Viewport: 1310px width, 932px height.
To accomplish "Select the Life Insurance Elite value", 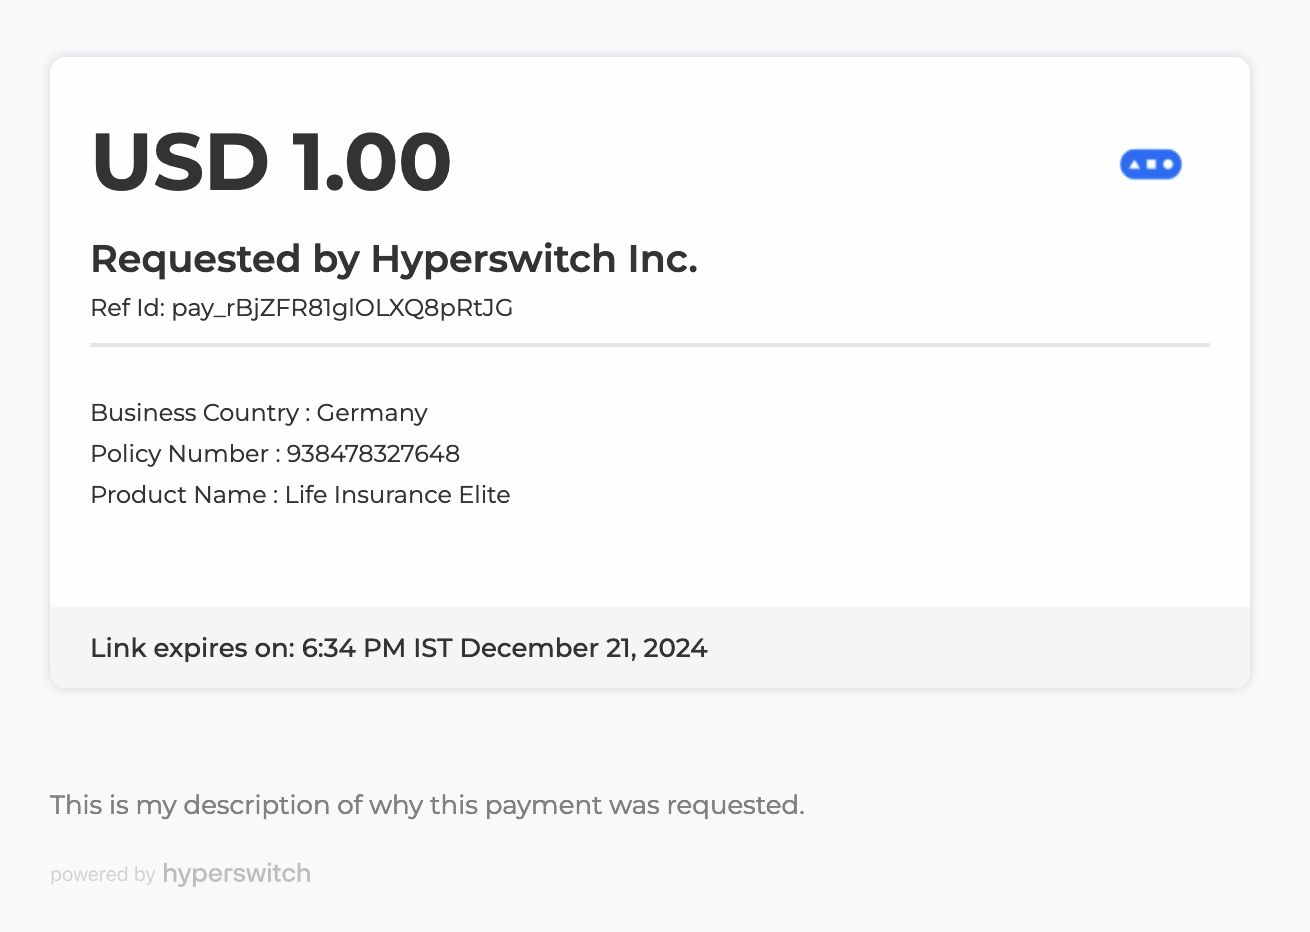I will click(x=397, y=495).
